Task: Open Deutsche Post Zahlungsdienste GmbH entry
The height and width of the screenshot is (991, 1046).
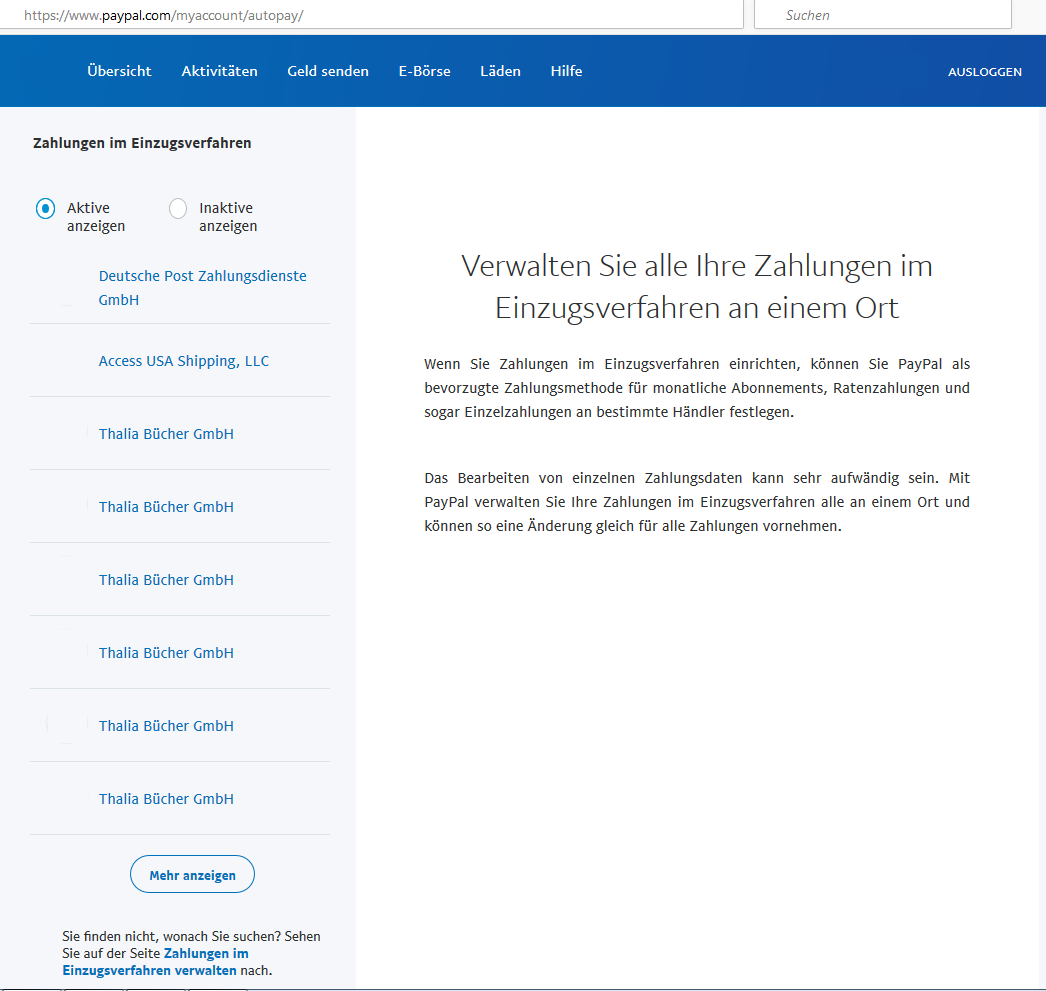Action: click(x=202, y=287)
